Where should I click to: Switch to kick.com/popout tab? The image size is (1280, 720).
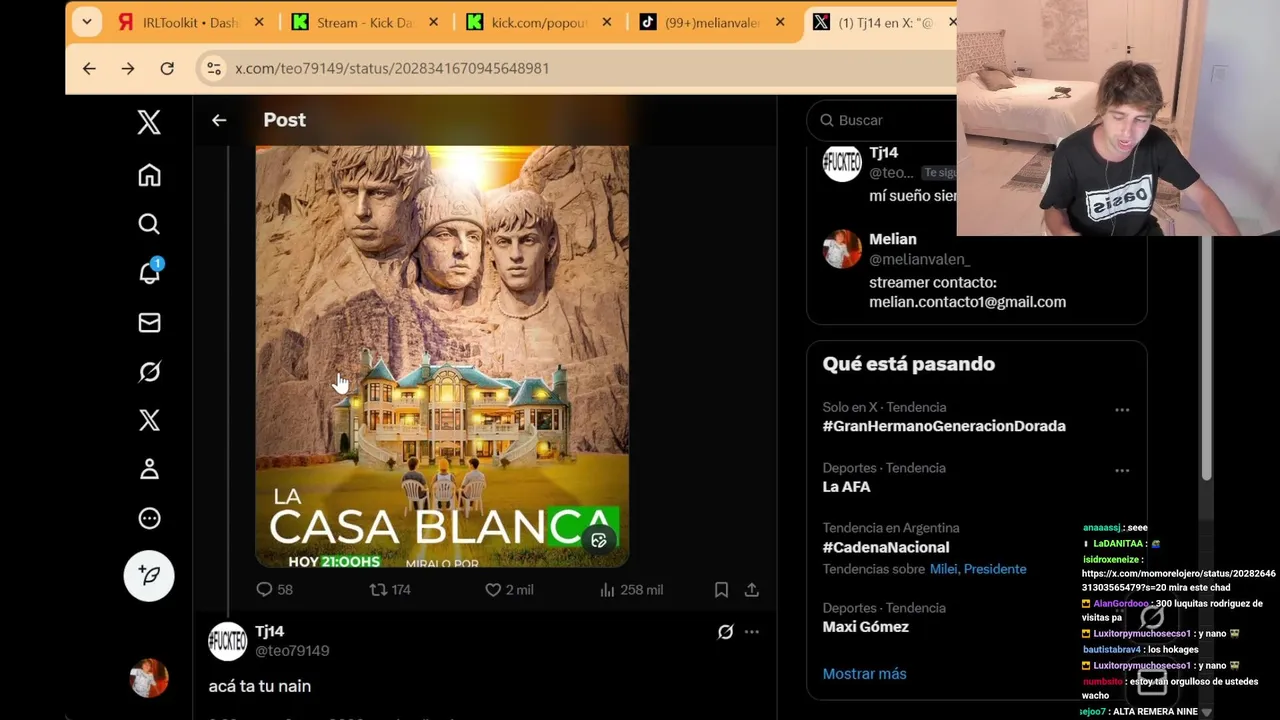point(540,22)
